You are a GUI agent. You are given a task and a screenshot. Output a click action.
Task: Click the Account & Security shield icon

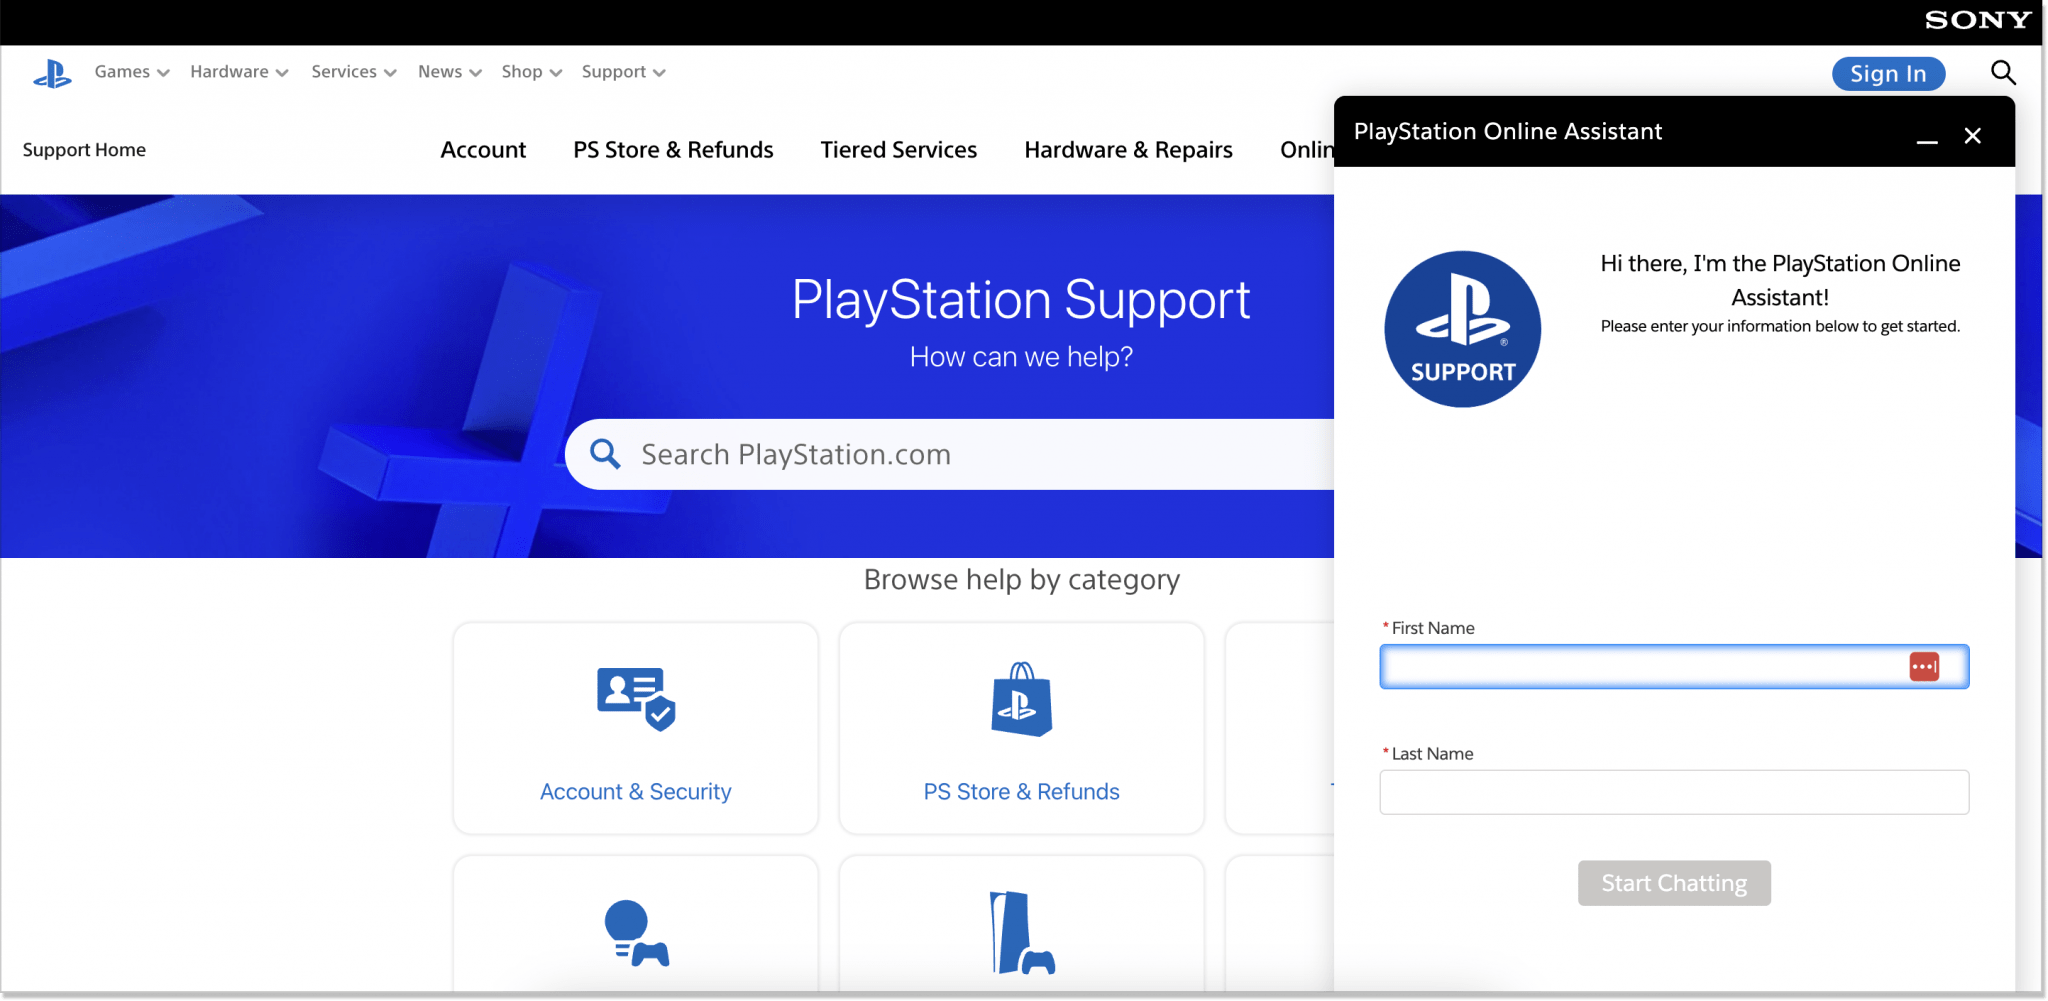(x=634, y=700)
